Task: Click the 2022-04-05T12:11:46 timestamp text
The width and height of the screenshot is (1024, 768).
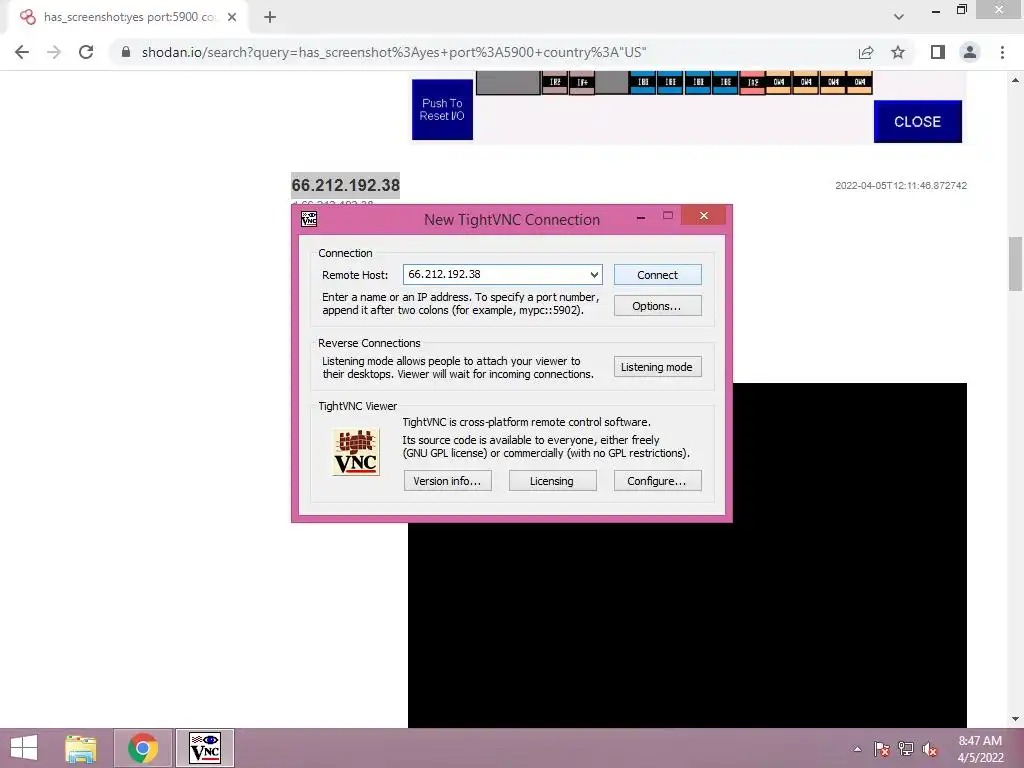Action: (x=901, y=186)
